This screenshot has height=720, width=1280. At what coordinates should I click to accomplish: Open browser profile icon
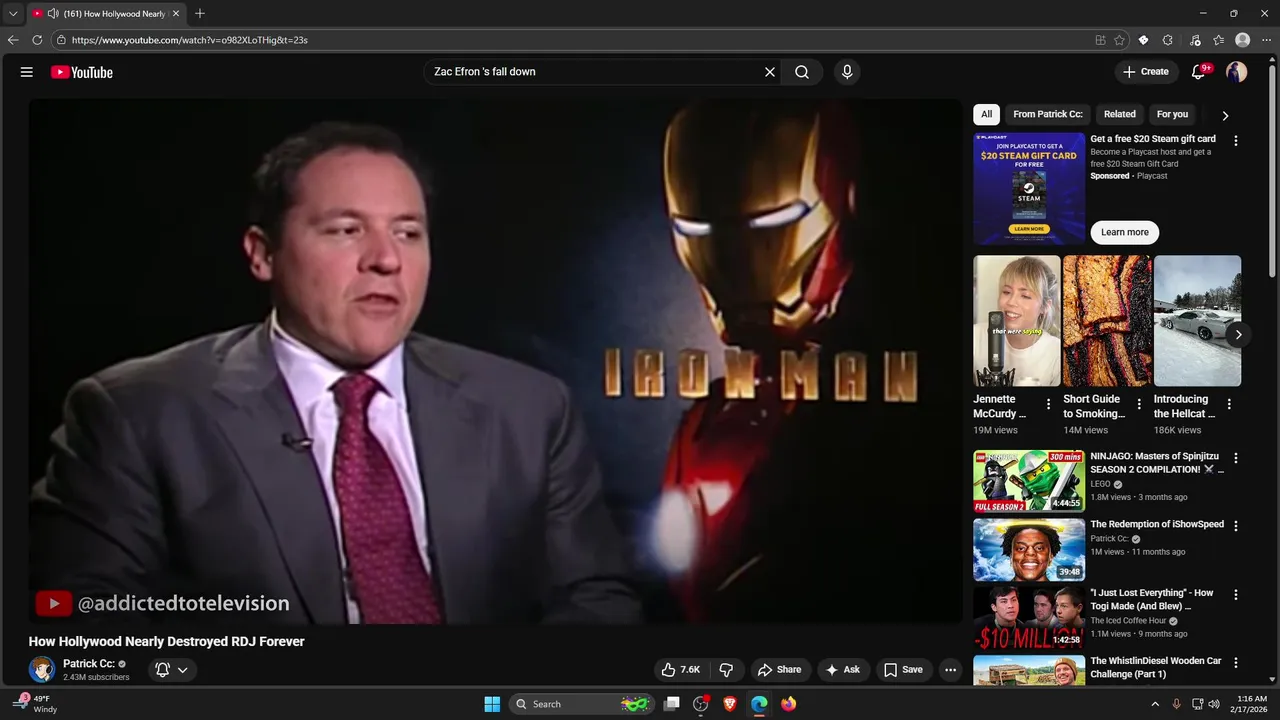(x=1243, y=40)
